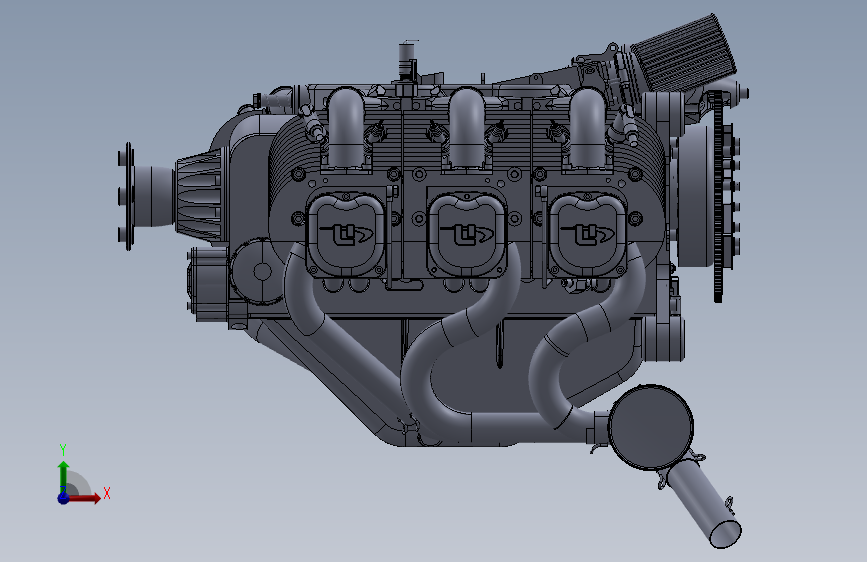Select the rightmost valve cover with logo
The image size is (867, 562).
click(587, 235)
